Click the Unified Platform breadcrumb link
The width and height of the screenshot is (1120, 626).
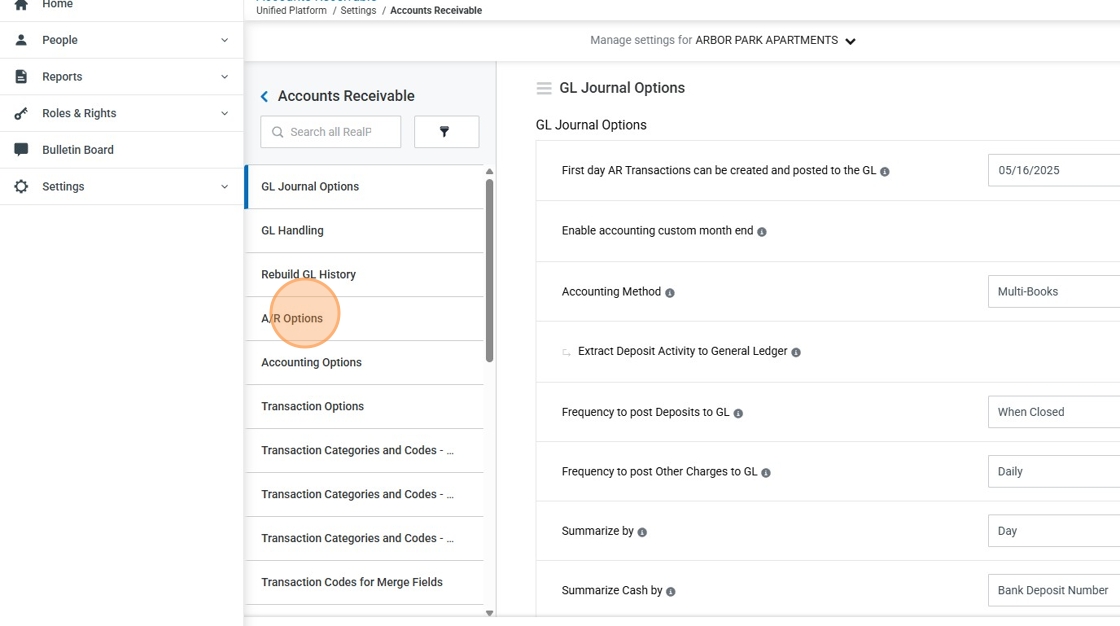(291, 11)
